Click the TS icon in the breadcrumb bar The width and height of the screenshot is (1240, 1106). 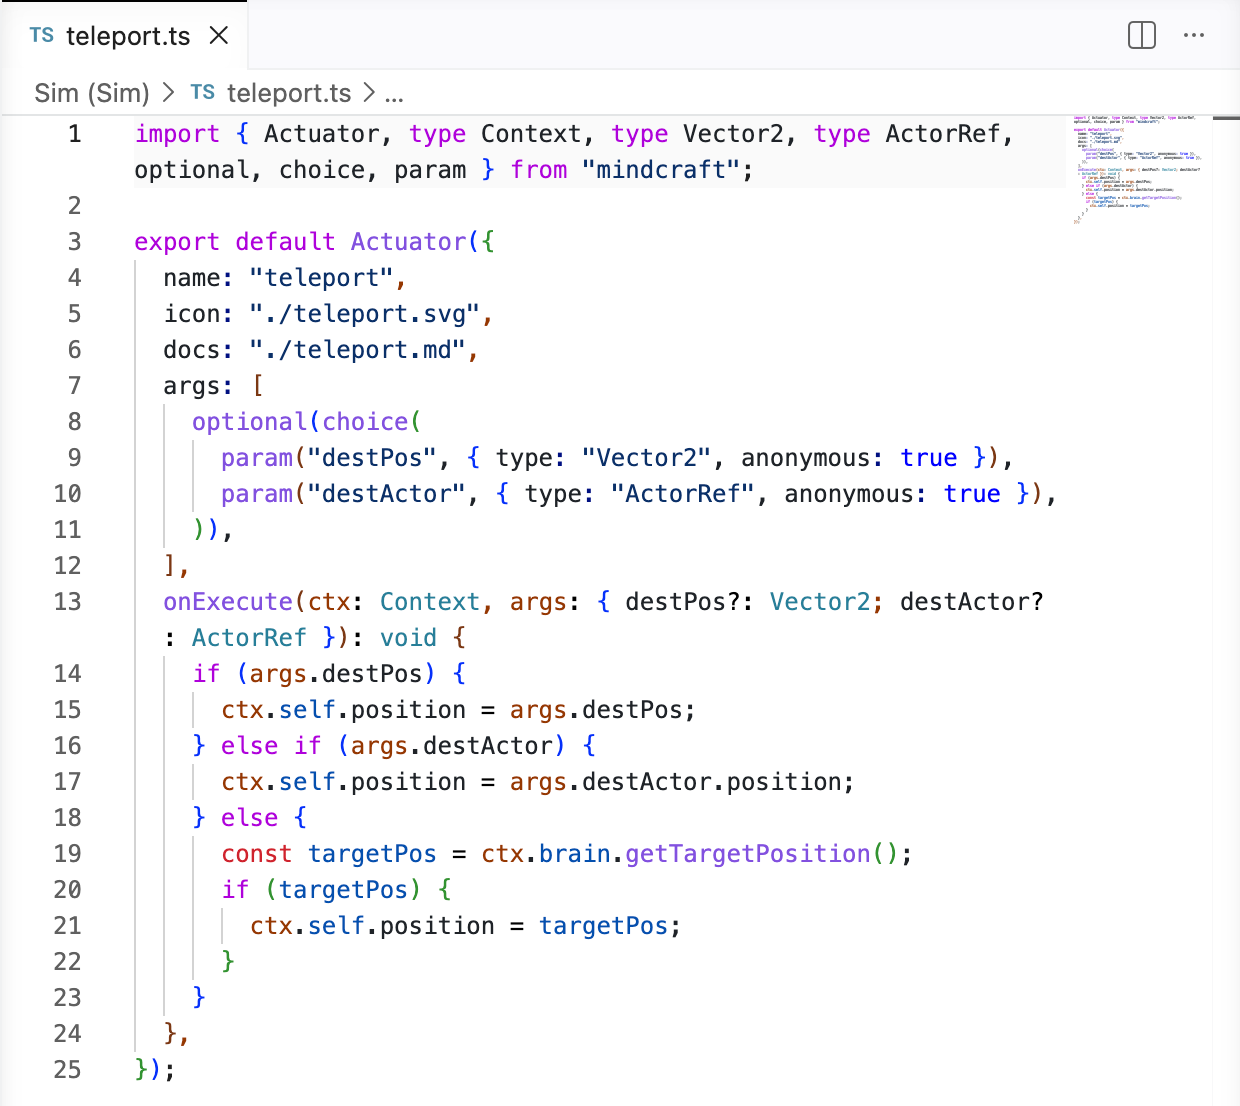tap(202, 91)
